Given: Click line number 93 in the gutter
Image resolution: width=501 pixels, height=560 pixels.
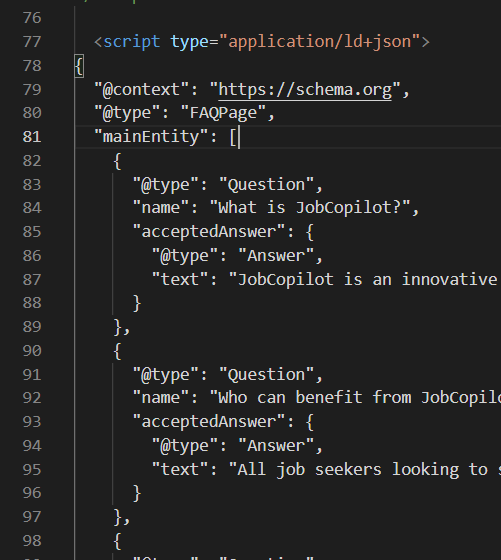Looking at the screenshot, I should 32,422.
